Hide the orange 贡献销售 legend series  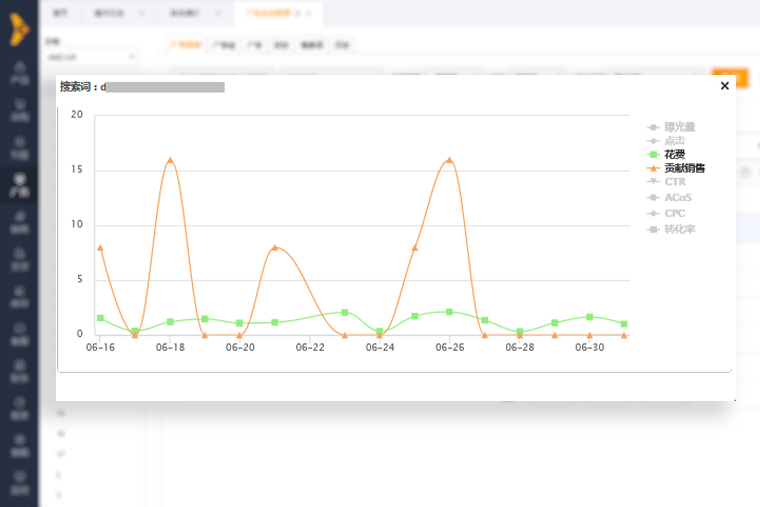683,169
